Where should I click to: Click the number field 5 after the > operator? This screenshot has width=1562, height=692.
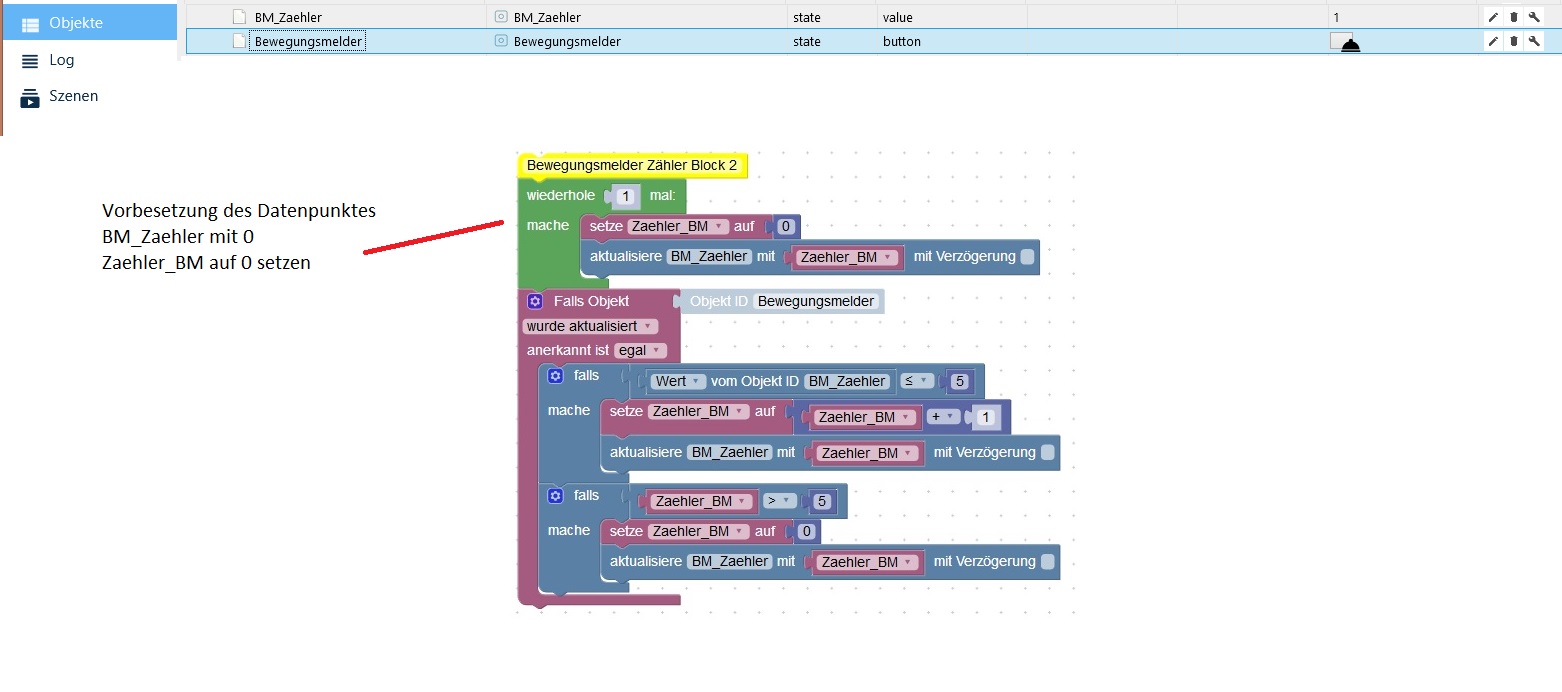click(x=822, y=501)
